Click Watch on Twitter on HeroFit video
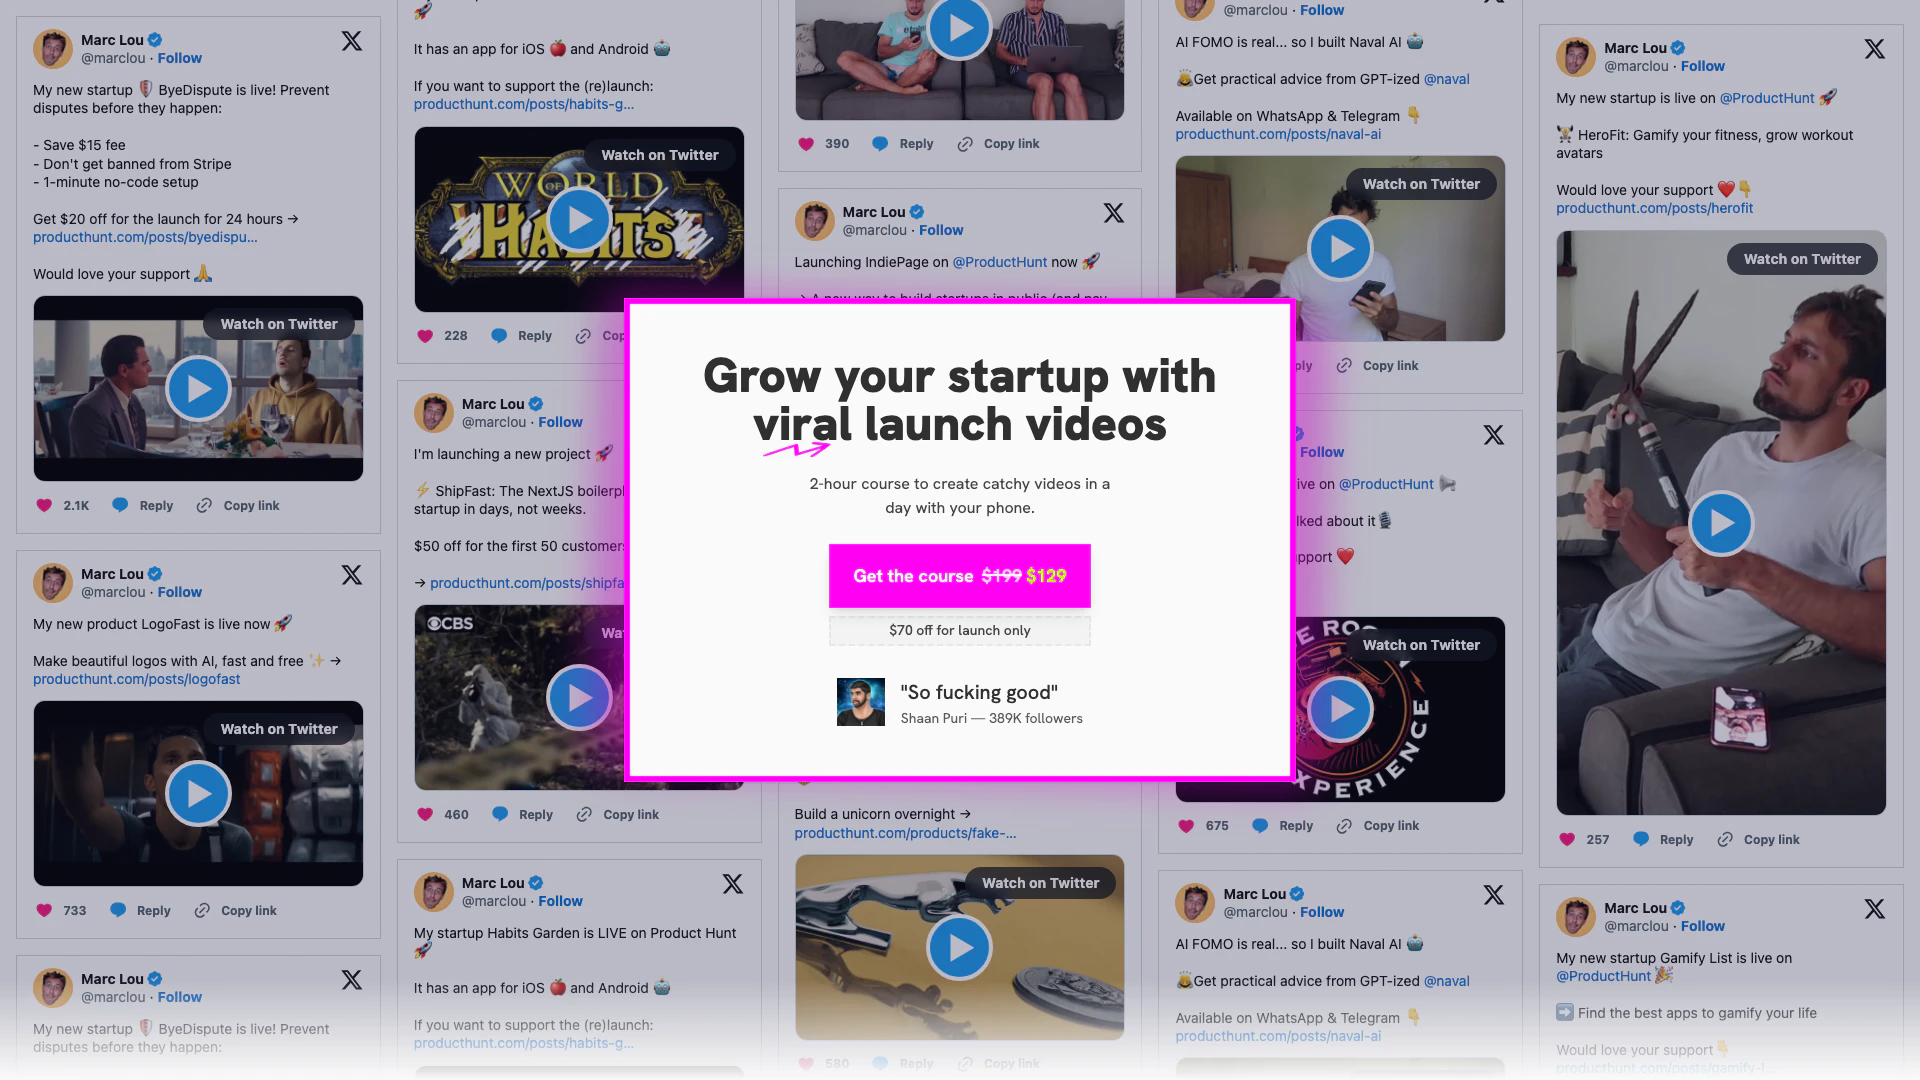1920x1080 pixels. 1802,259
